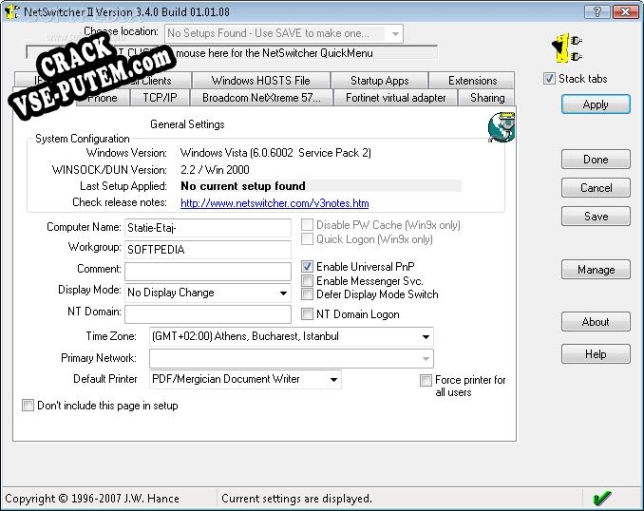Screen dimensions: 644x511
Task: Click the Workgroup input field
Action: point(208,249)
